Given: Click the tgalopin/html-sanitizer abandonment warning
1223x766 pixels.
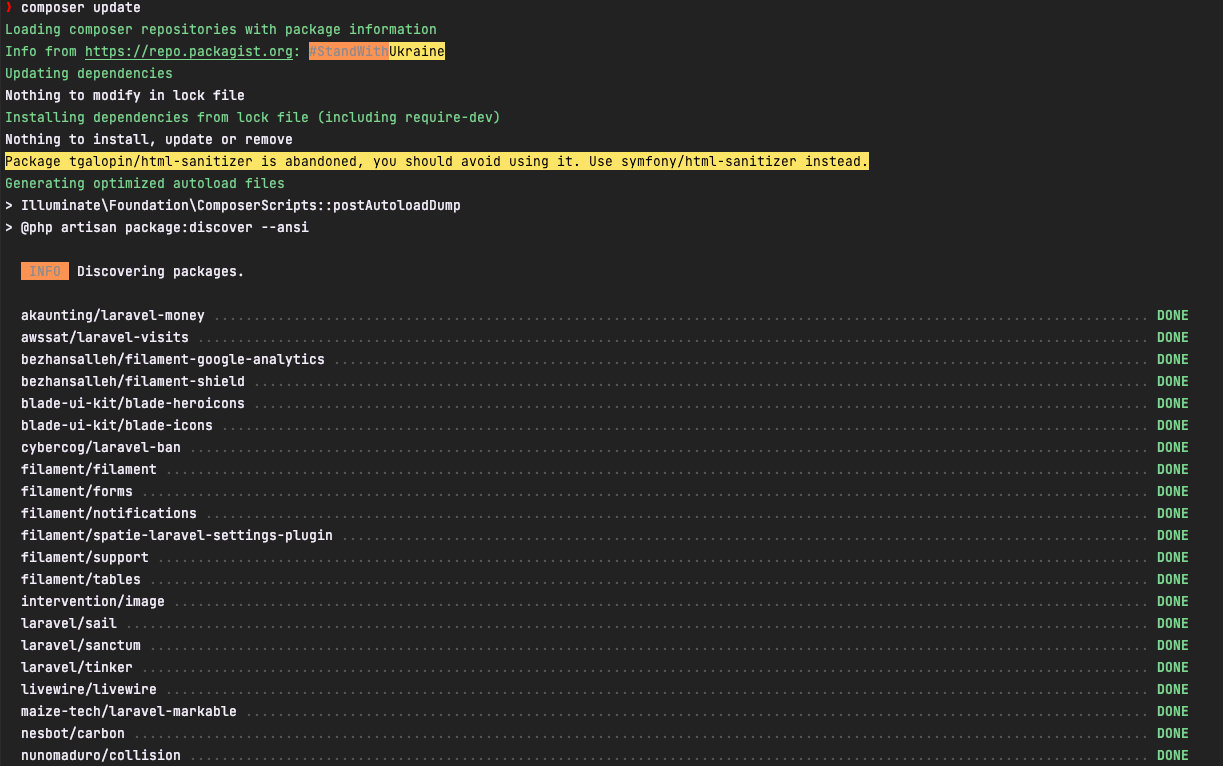Looking at the screenshot, I should [x=436, y=161].
